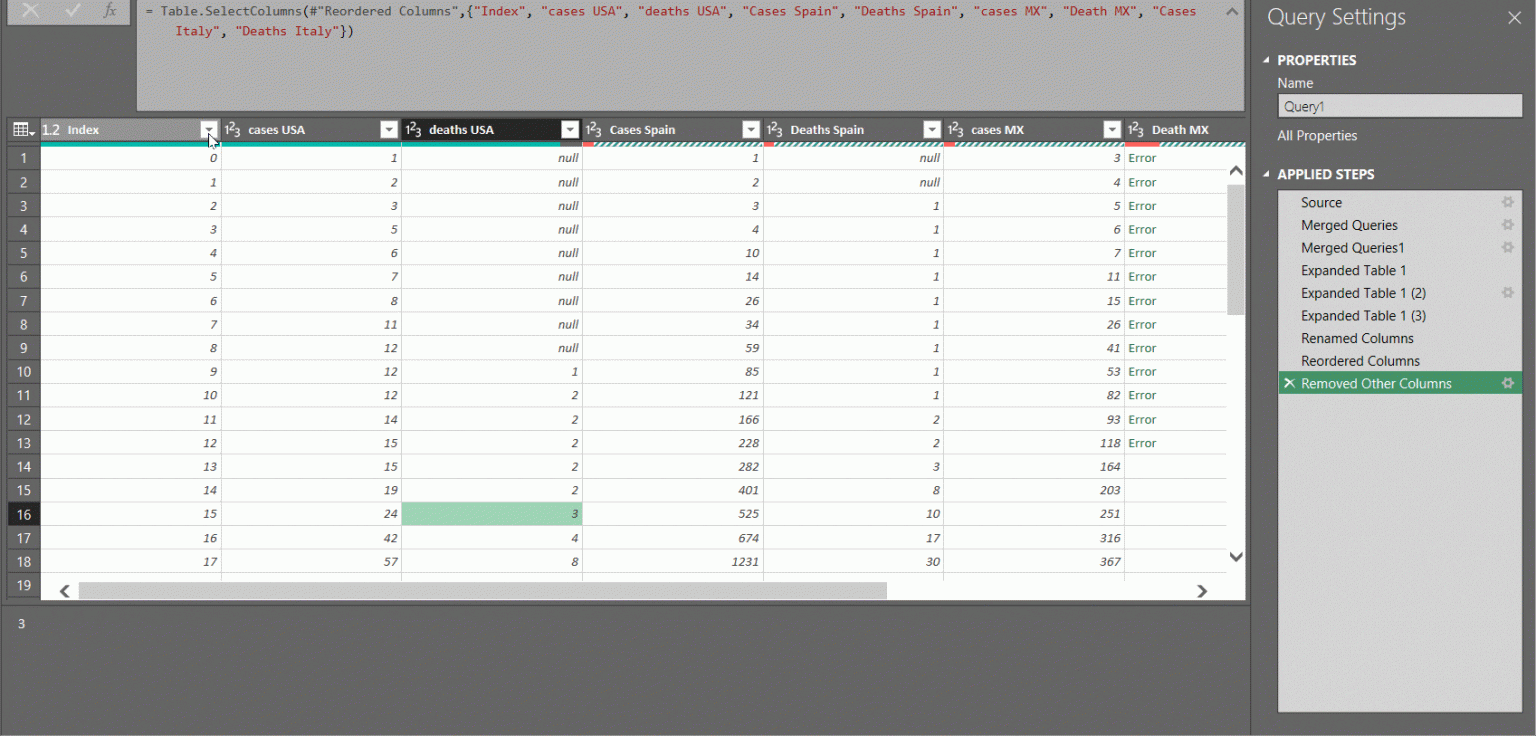Viewport: 1536px width, 736px height.
Task: Open the All Properties link
Action: [1317, 135]
